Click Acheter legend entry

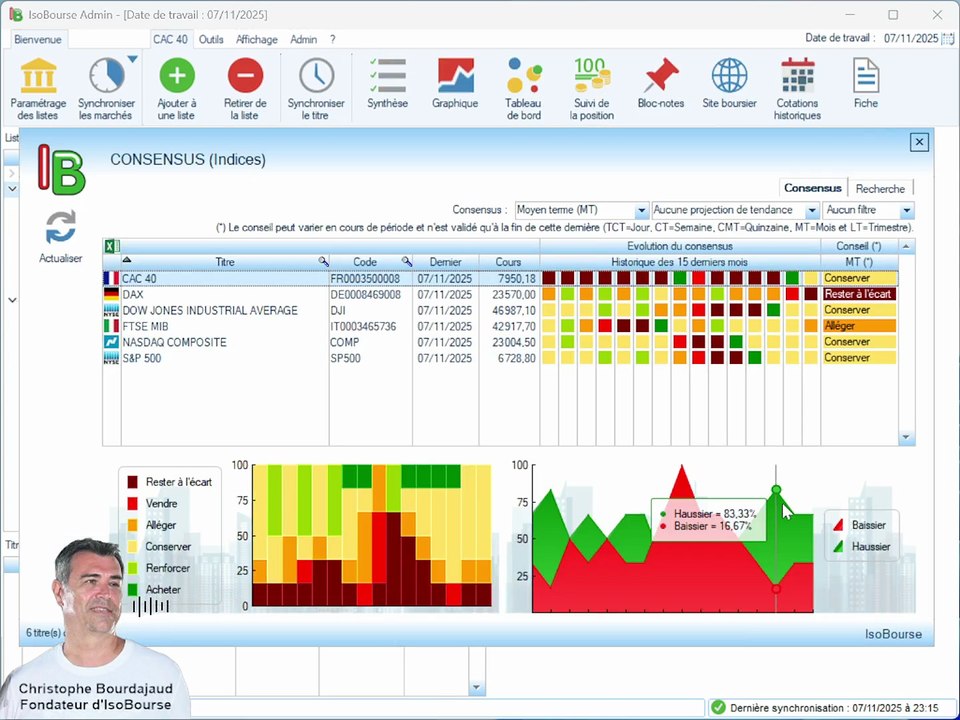[154, 590]
